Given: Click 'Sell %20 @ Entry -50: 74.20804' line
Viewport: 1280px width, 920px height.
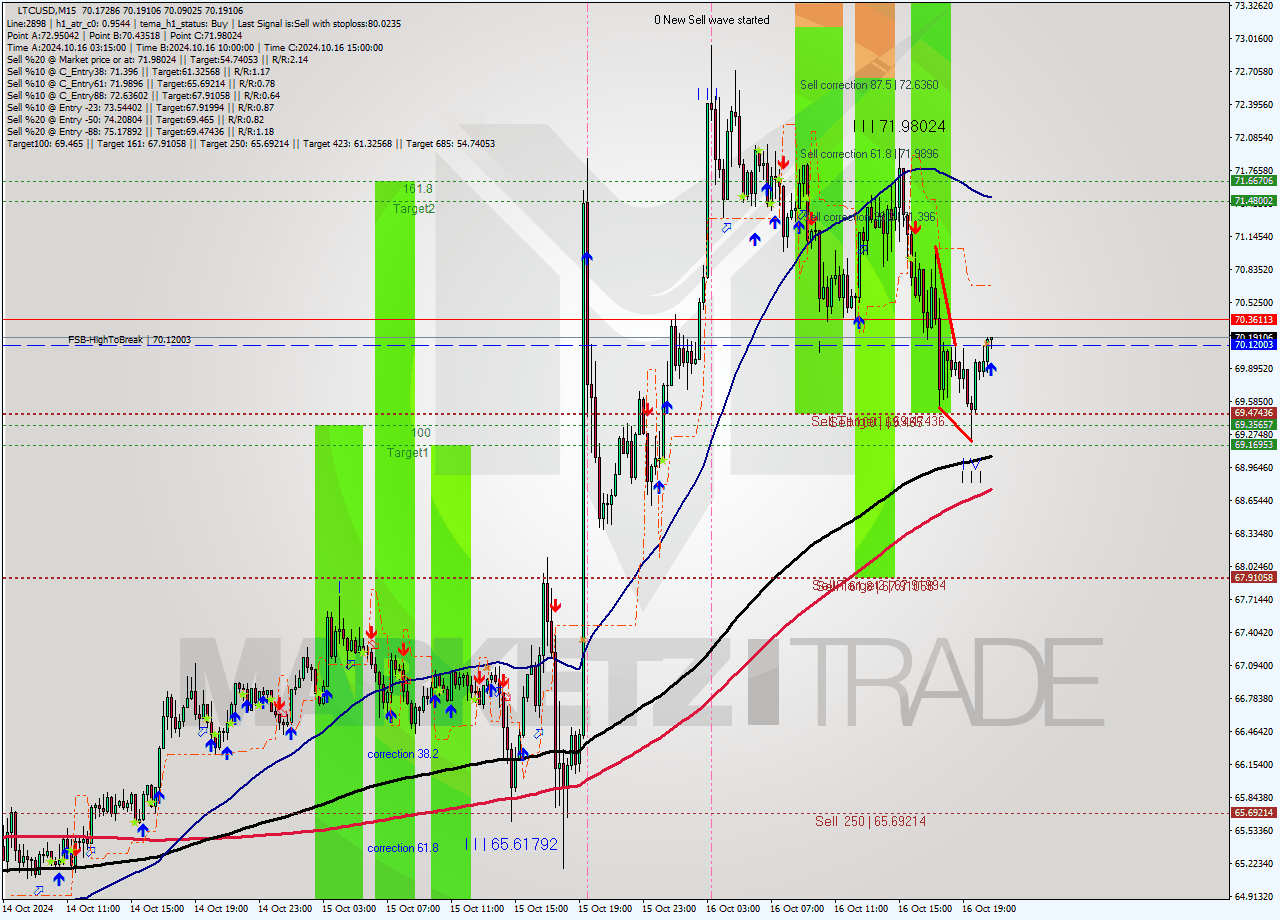Looking at the screenshot, I should coord(135,120).
